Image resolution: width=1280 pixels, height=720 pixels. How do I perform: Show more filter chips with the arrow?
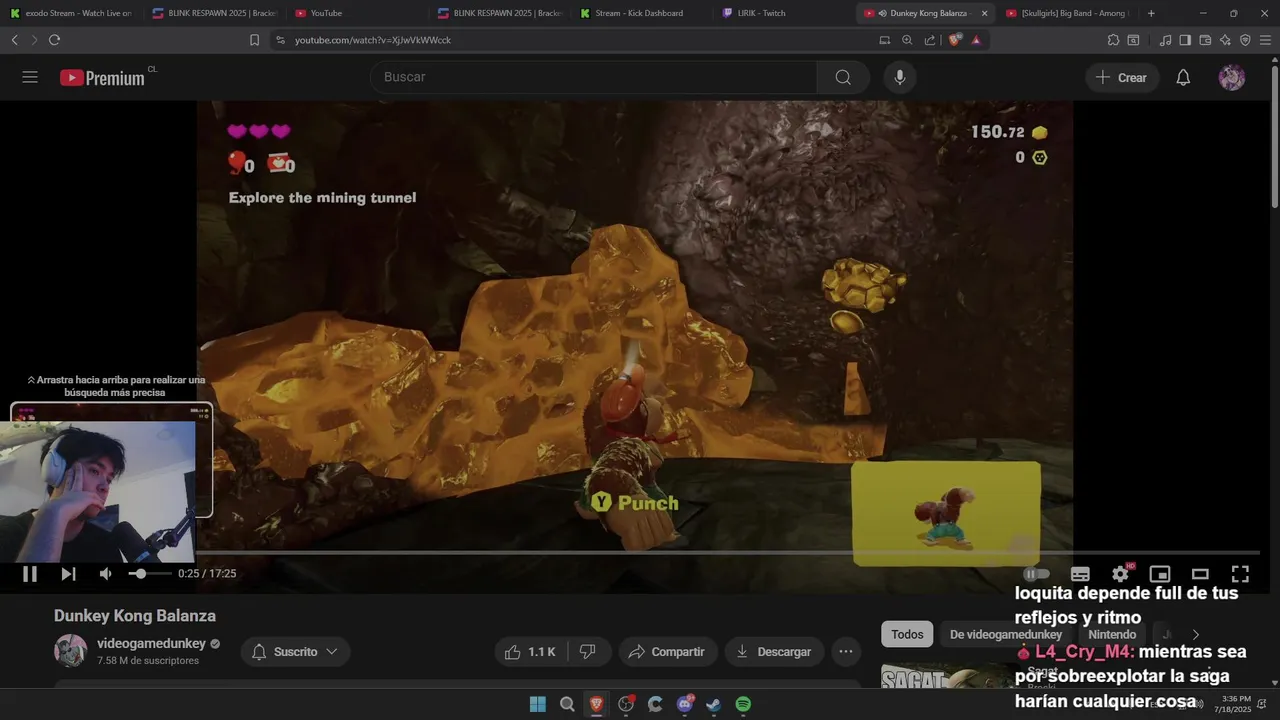point(1195,635)
